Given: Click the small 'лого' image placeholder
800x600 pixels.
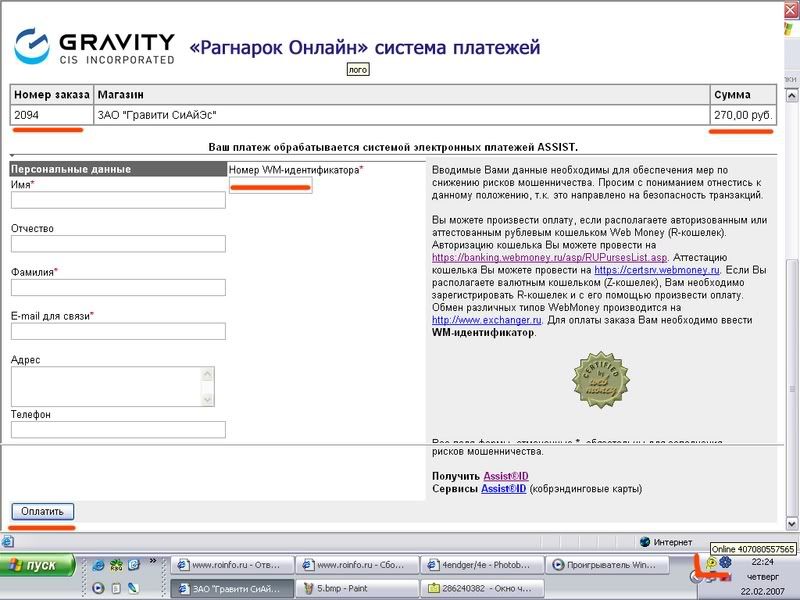Looking at the screenshot, I should click(358, 70).
